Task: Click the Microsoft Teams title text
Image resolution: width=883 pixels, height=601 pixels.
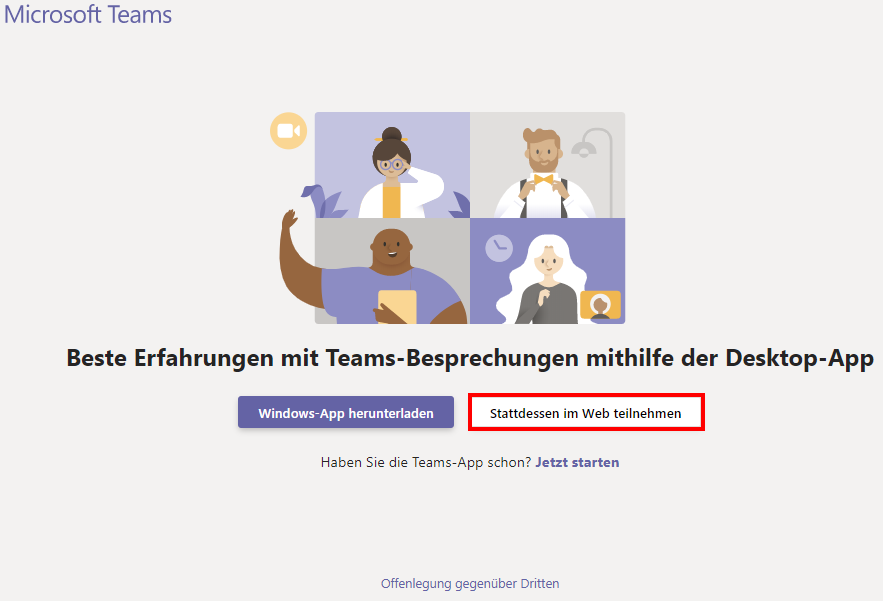Action: pos(88,15)
